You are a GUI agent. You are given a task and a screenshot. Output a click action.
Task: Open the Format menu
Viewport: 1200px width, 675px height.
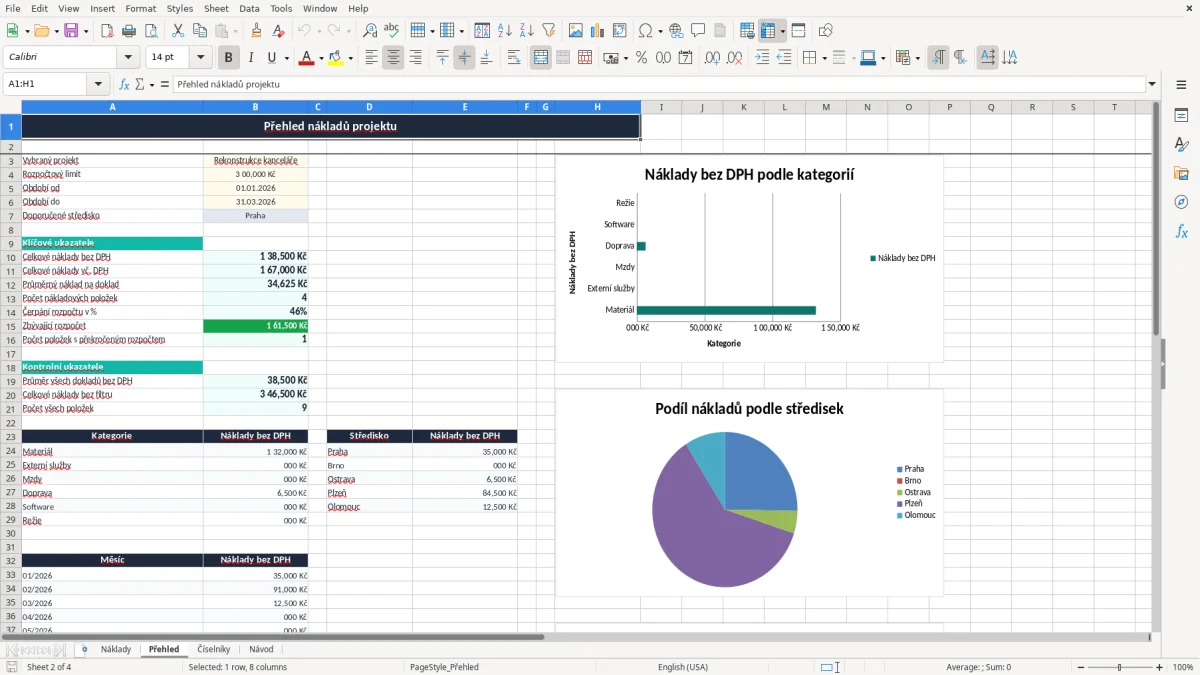coord(140,8)
